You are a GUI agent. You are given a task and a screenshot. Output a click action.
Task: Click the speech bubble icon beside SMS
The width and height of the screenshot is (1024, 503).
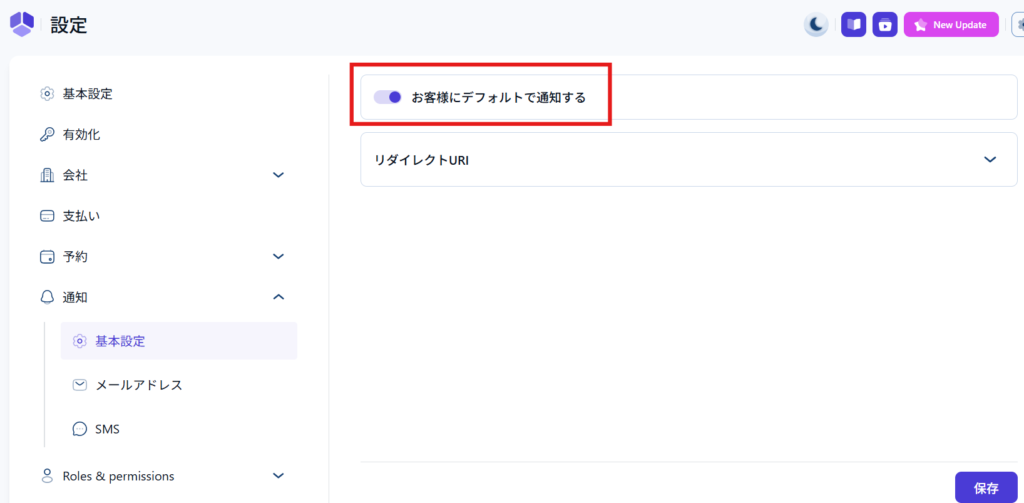(80, 429)
